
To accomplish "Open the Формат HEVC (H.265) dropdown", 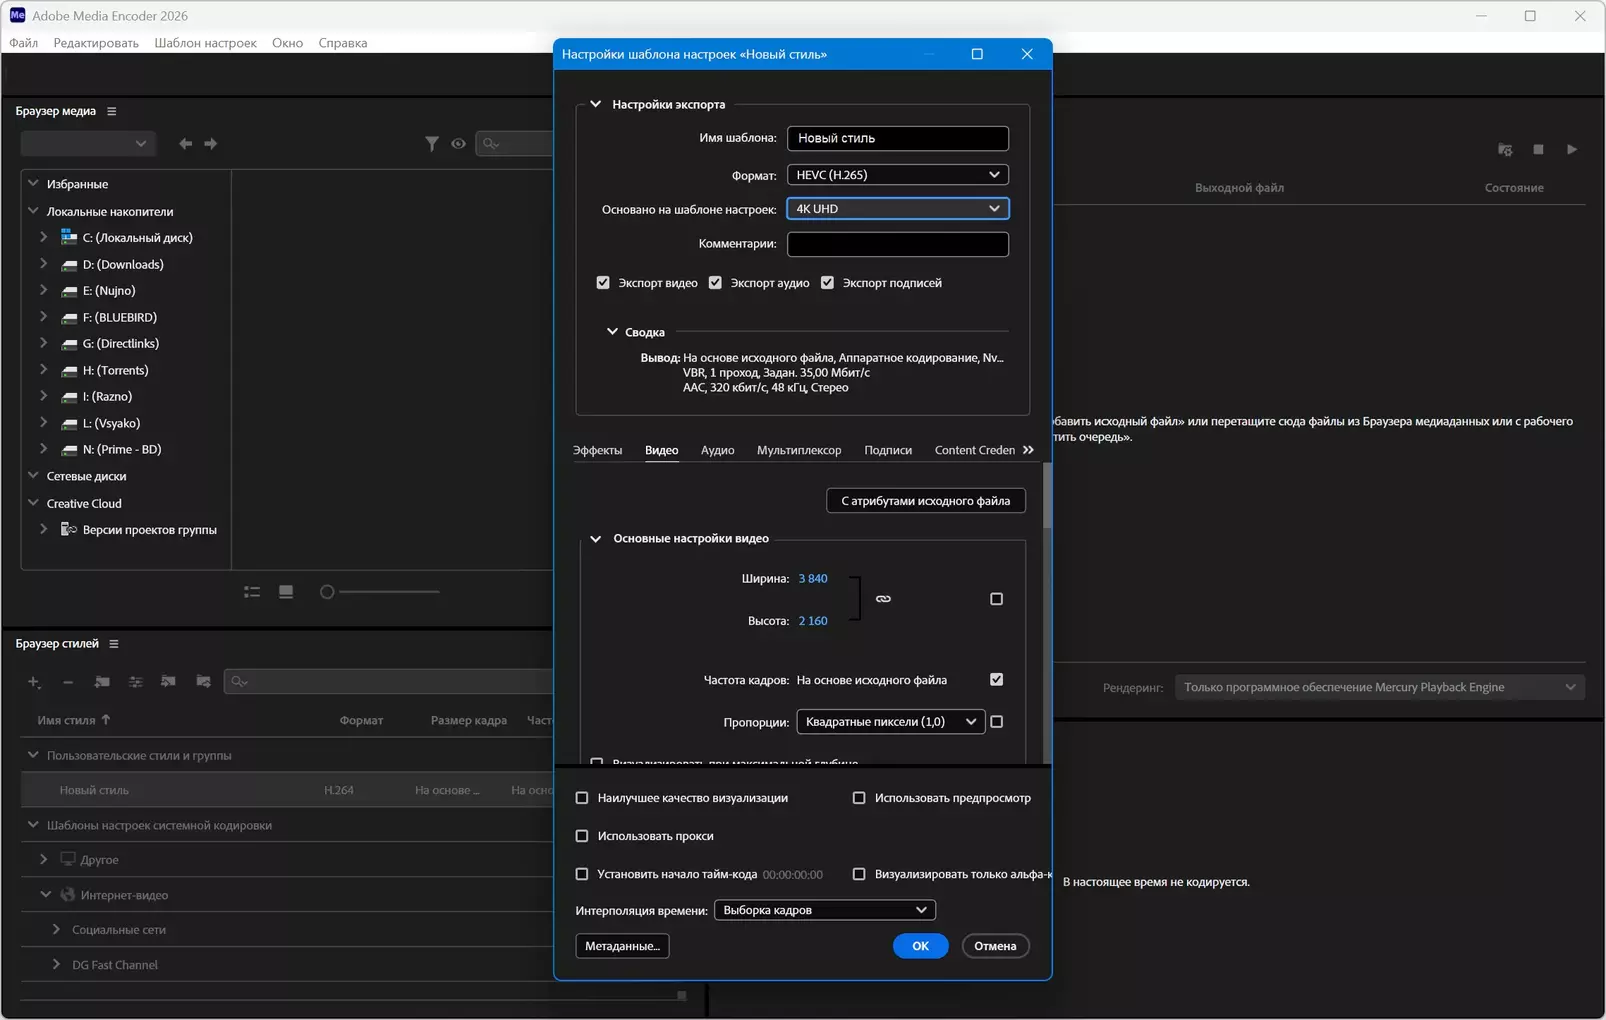I will [x=897, y=175].
